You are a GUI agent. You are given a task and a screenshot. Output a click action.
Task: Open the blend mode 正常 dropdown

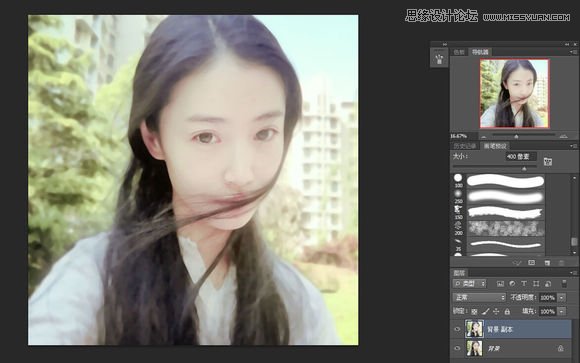[479, 298]
